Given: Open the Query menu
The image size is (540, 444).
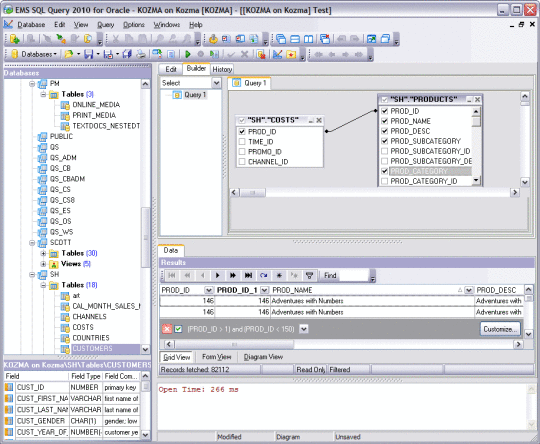Looking at the screenshot, I should (105, 25).
